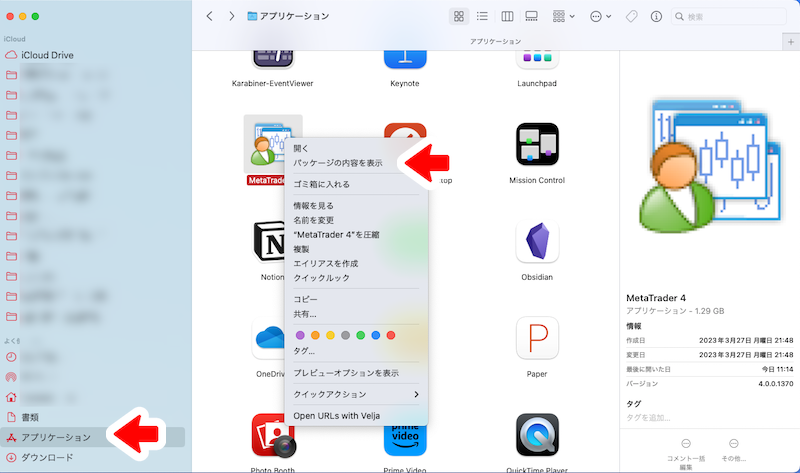Go forward with the right chevron button

232,16
